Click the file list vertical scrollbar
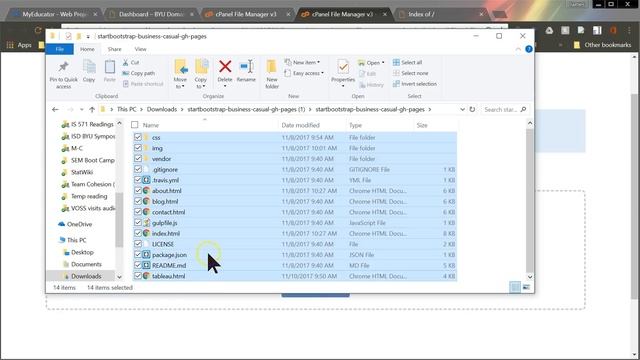Viewport: 640px width, 360px height. coord(529,200)
